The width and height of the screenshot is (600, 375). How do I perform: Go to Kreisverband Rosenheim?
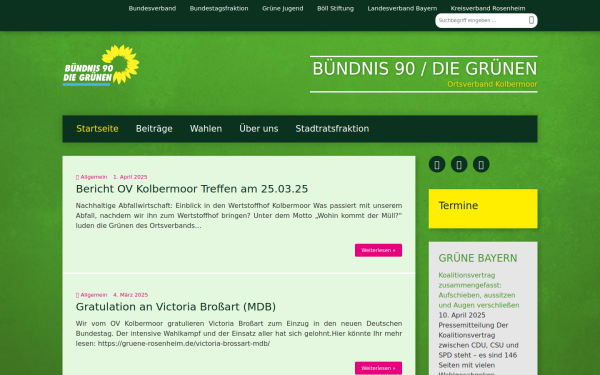488,8
